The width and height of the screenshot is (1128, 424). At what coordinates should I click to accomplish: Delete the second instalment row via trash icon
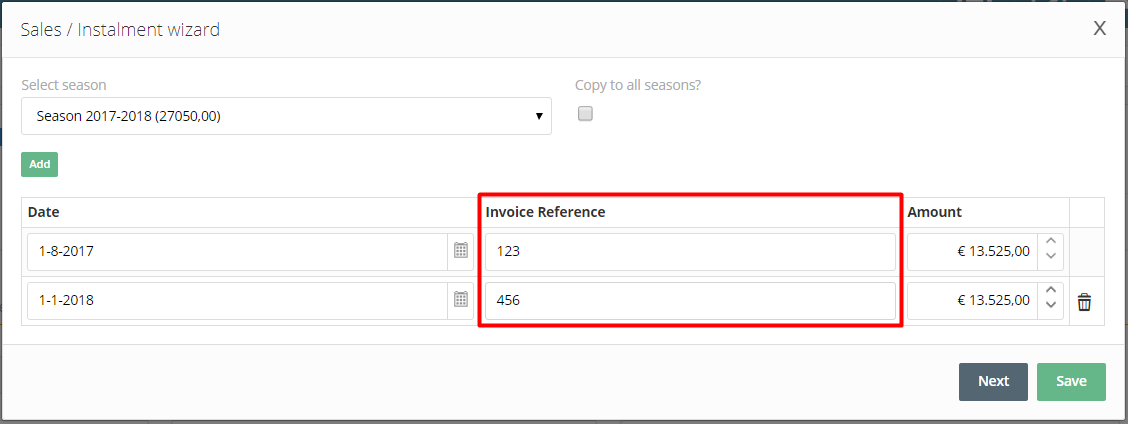tap(1084, 302)
